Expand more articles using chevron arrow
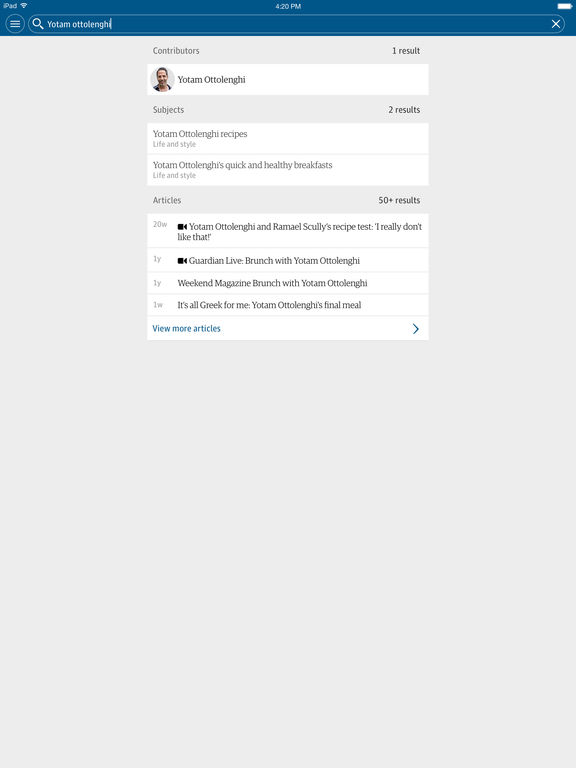Screen dimensions: 576x768 tap(415, 329)
